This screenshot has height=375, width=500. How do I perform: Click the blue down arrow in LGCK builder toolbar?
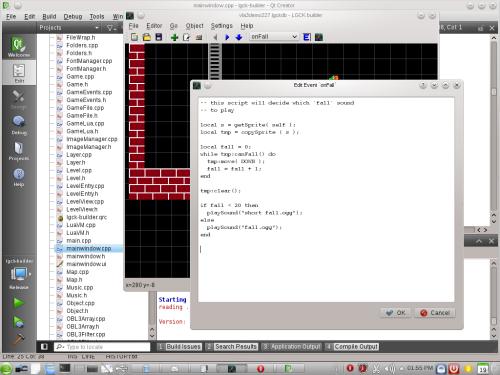coord(239,37)
